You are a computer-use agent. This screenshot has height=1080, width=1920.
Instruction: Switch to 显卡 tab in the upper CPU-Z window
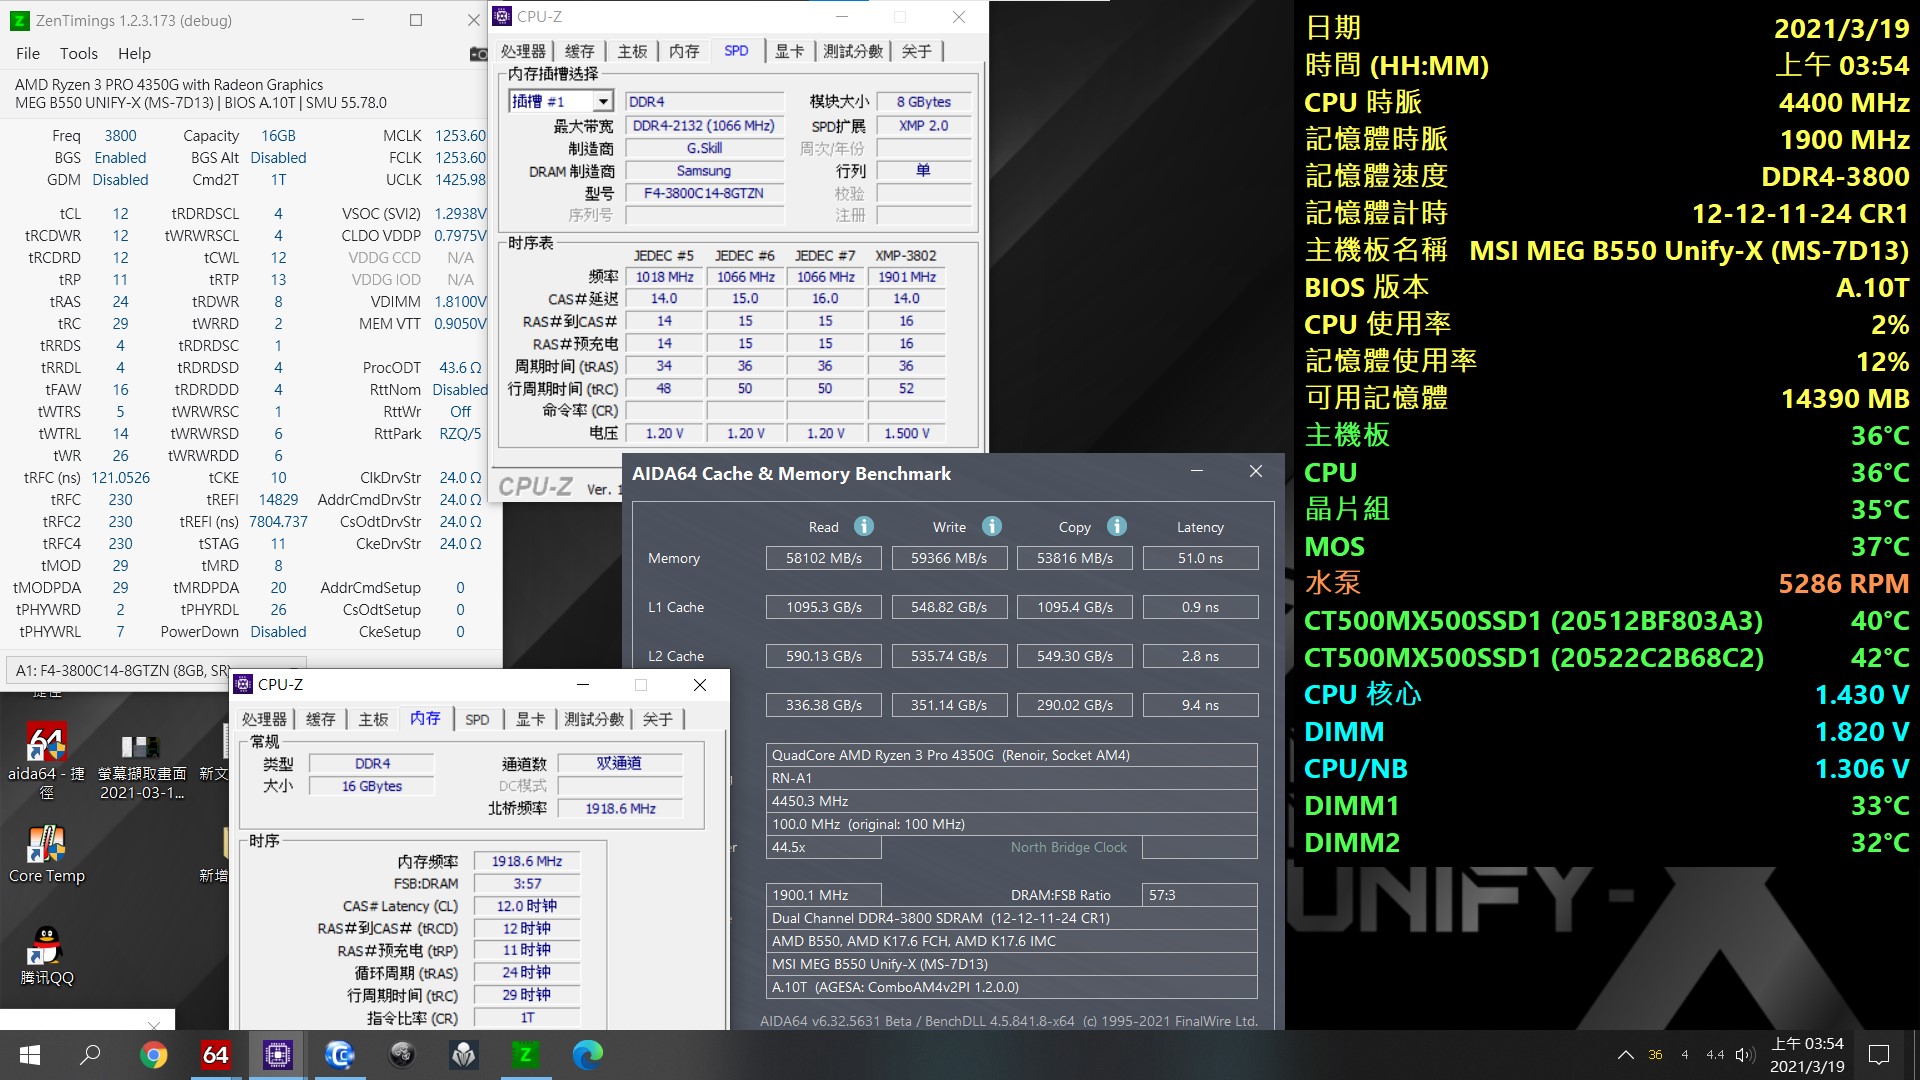point(790,51)
